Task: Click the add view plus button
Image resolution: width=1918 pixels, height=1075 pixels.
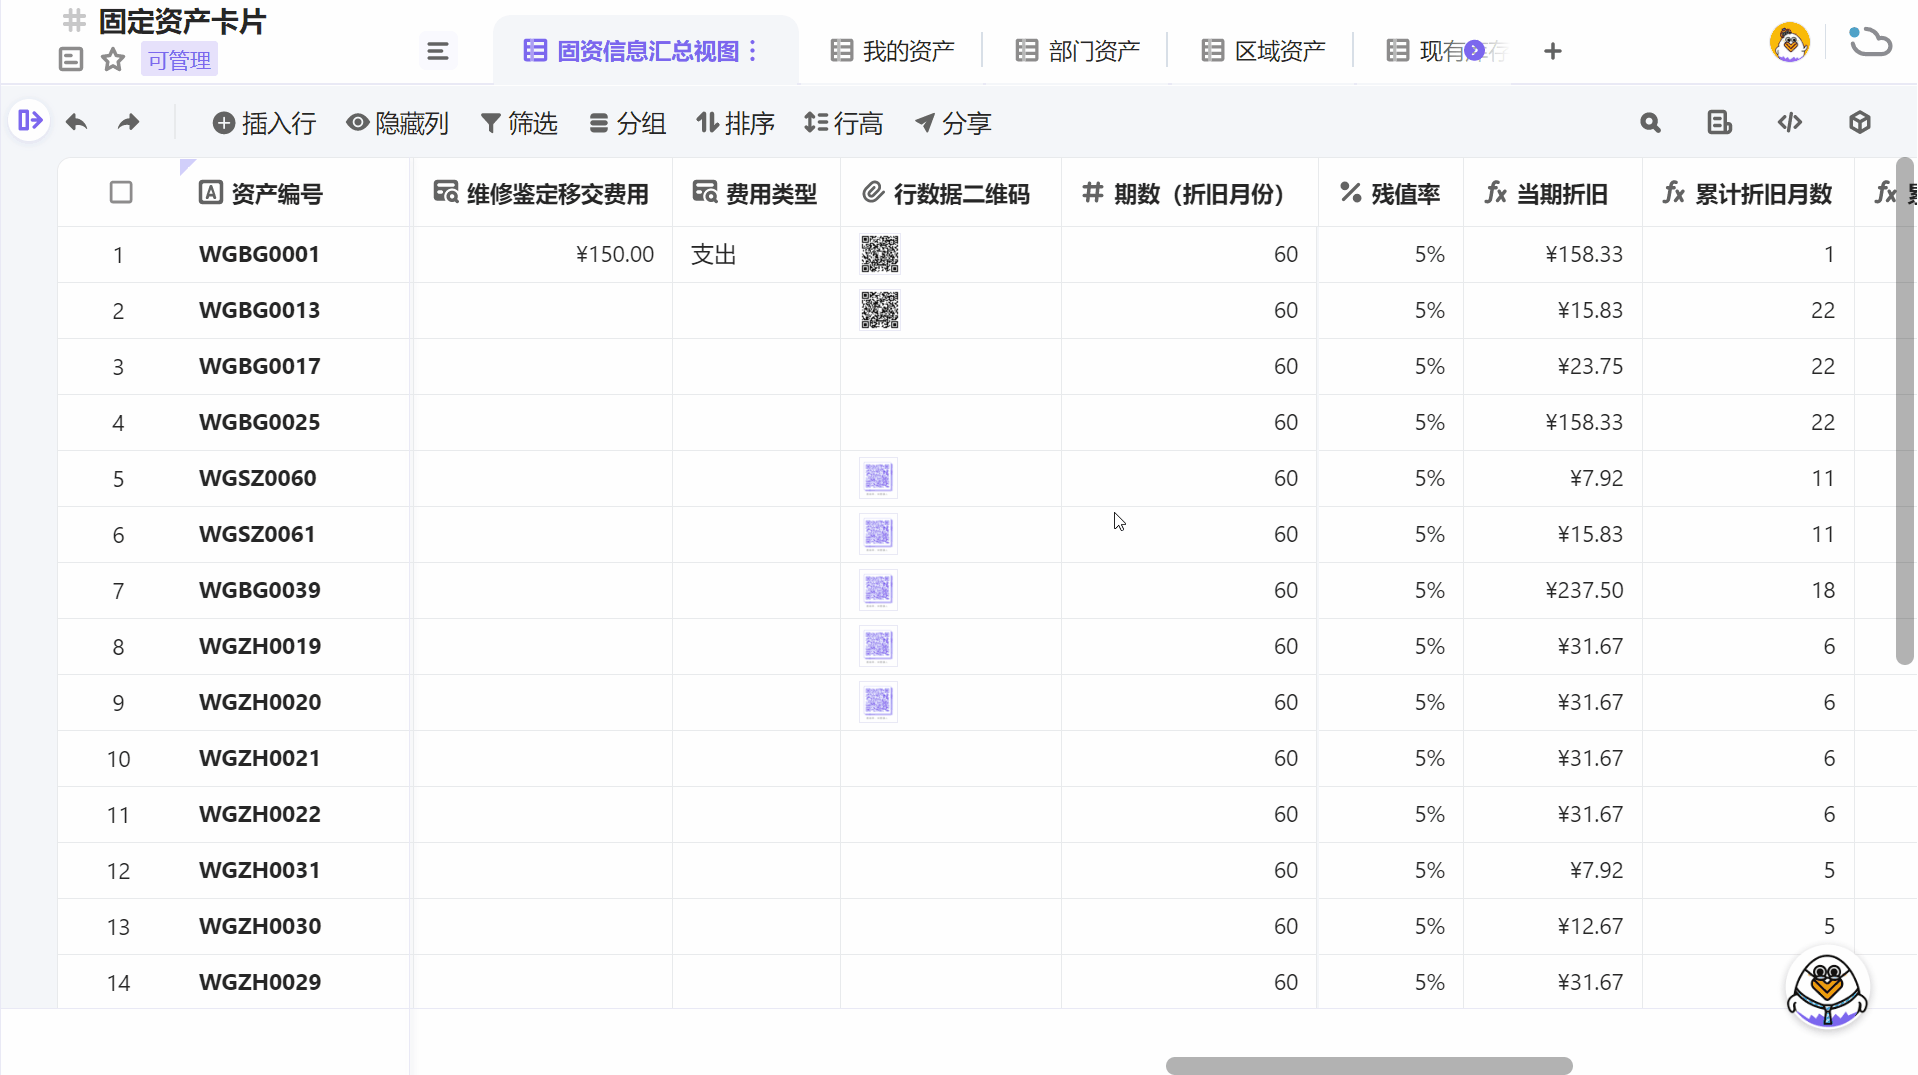Action: (x=1553, y=50)
